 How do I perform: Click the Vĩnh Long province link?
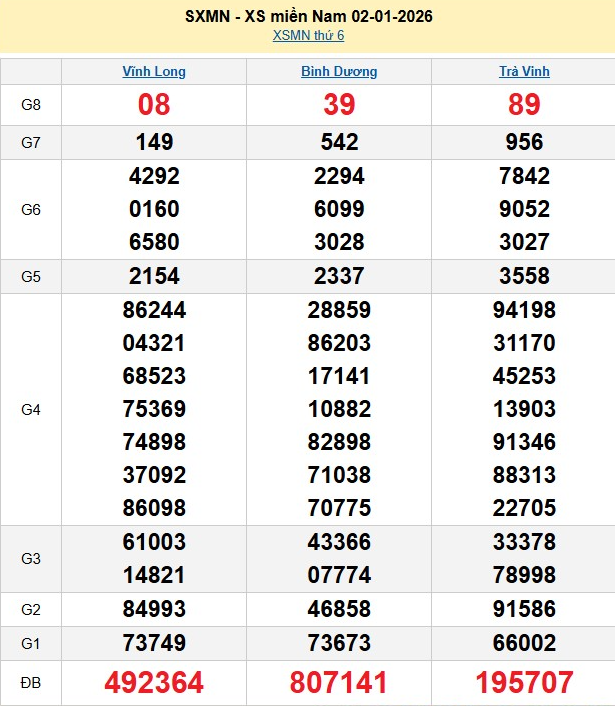click(154, 72)
